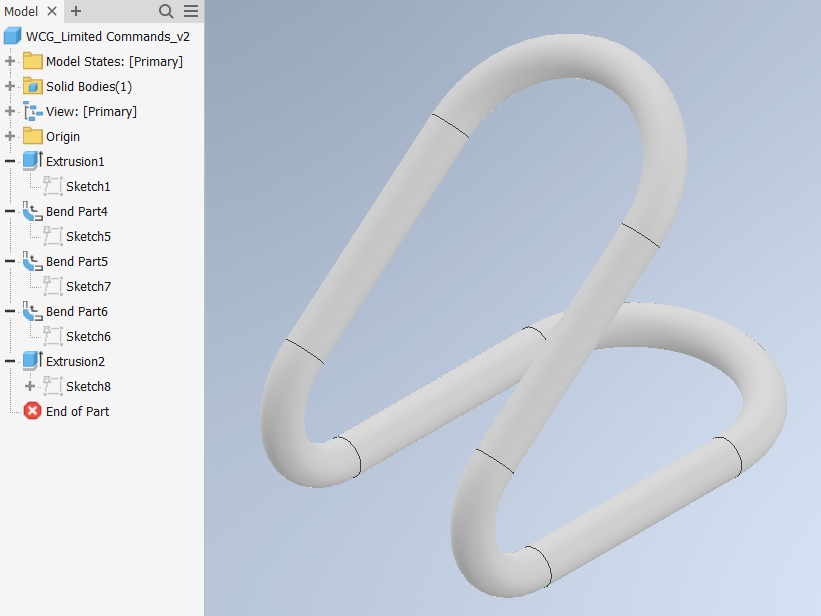
Task: Click the Solid Bodies folder icon
Action: click(x=32, y=86)
